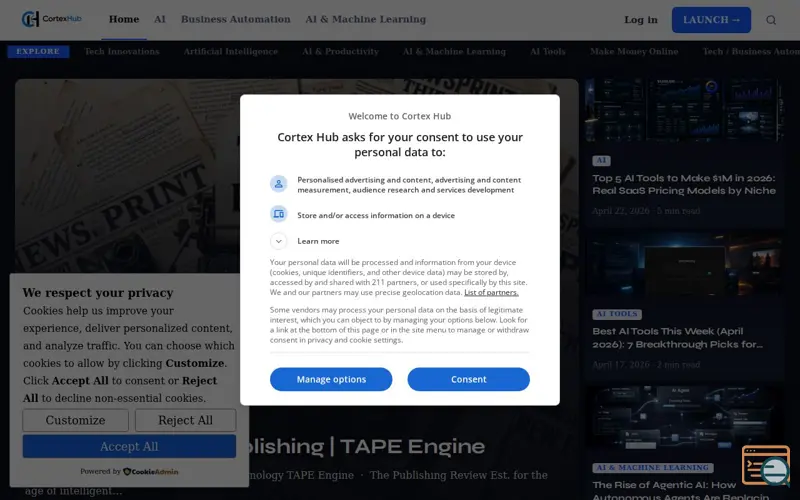Click the Manage options button
Viewport: 800px width, 500px height.
coord(331,379)
